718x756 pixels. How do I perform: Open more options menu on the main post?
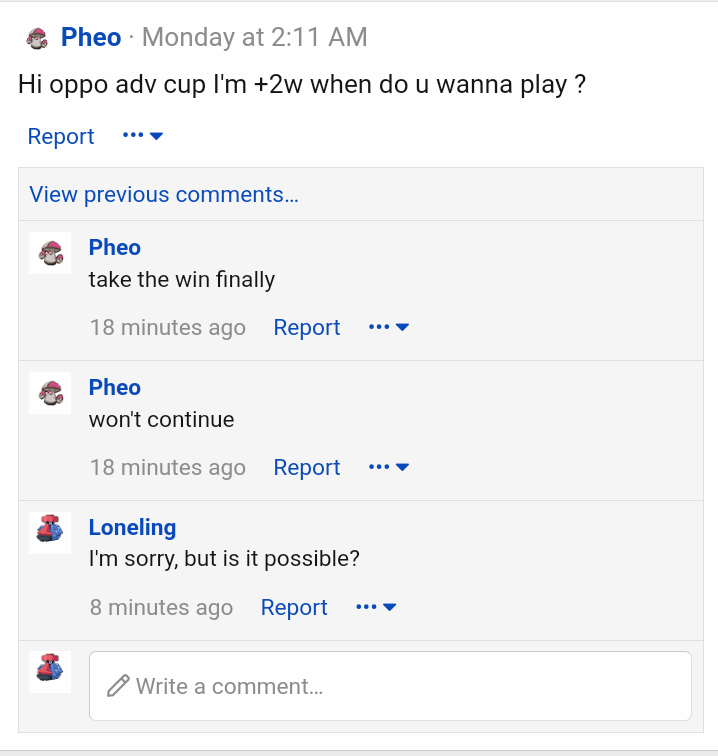pos(143,136)
